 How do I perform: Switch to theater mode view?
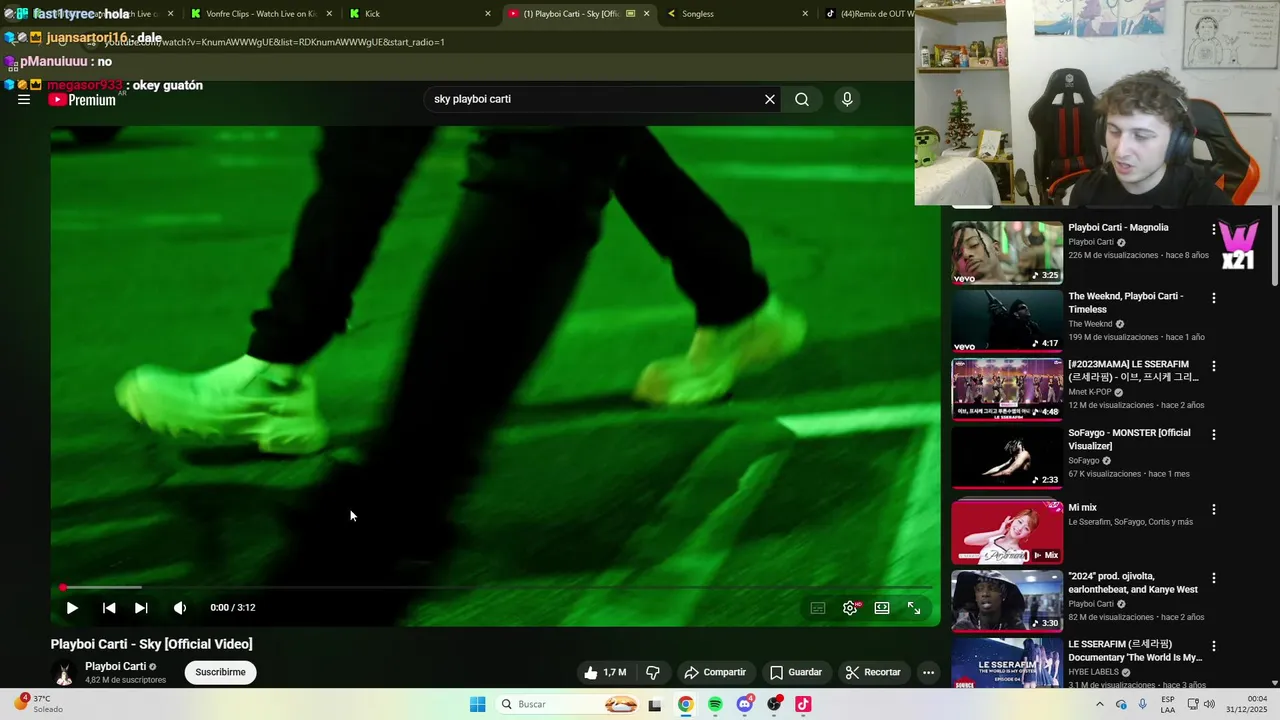click(x=882, y=608)
